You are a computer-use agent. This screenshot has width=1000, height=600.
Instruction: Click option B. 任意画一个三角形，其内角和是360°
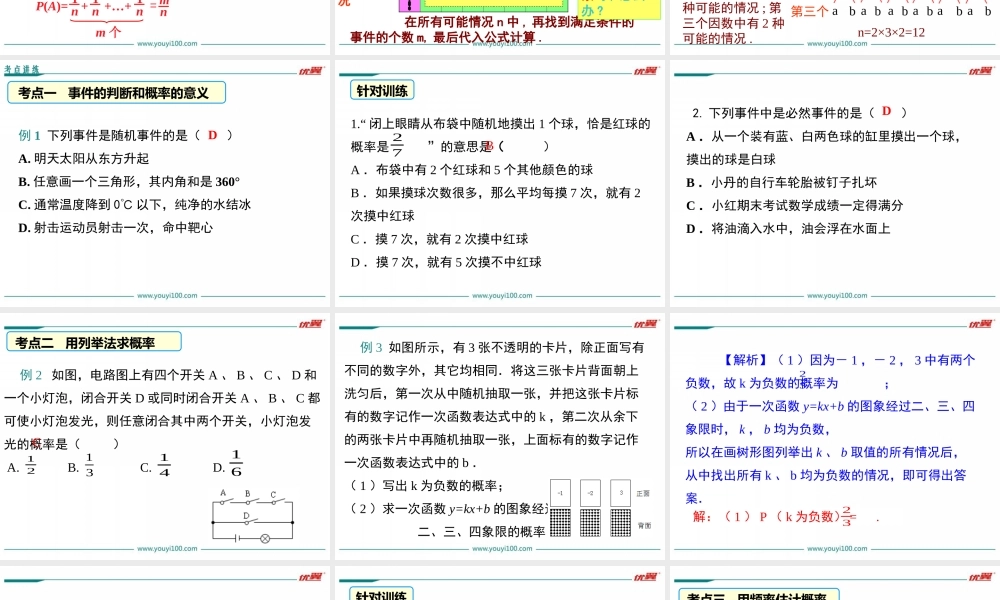pyautogui.click(x=129, y=182)
